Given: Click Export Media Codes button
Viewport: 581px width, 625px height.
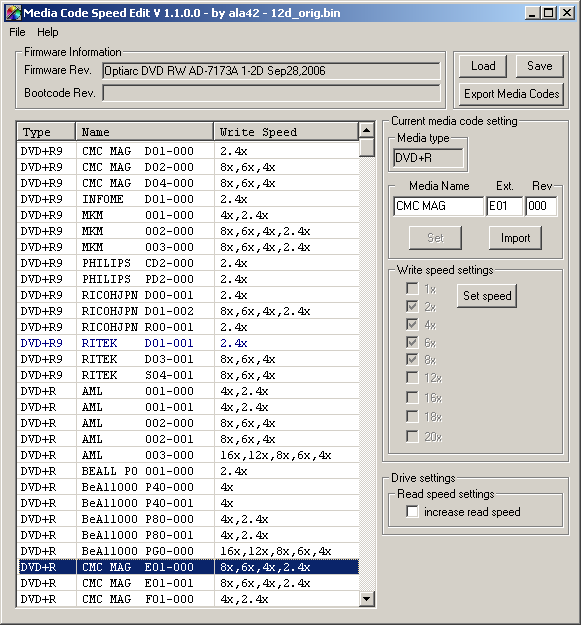Looking at the screenshot, I should coord(511,94).
